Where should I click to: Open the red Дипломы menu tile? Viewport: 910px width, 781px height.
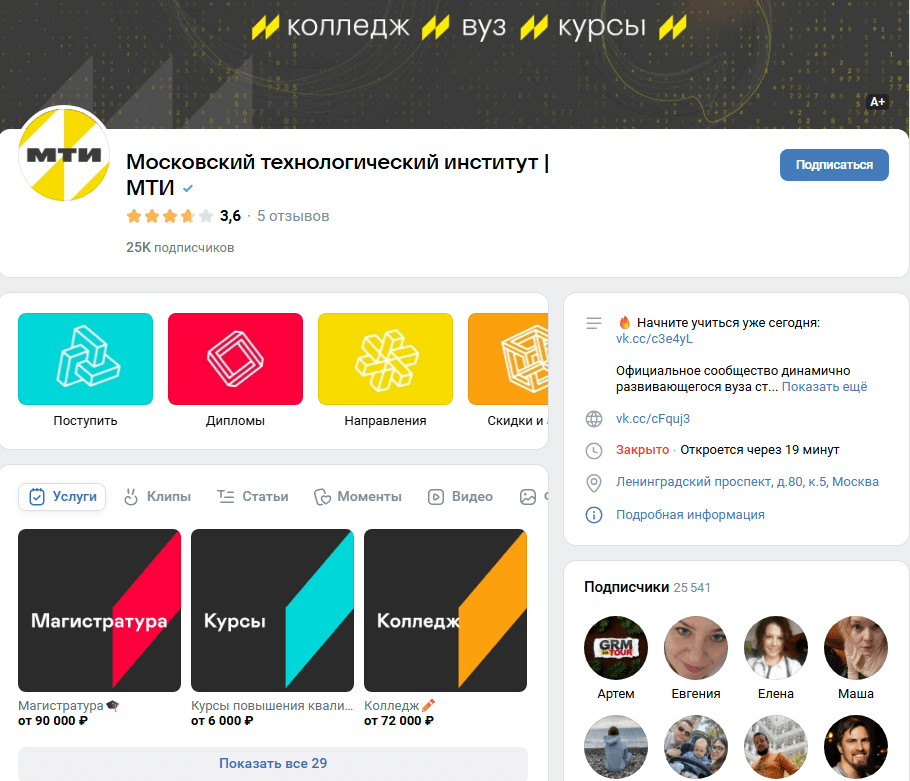click(x=235, y=359)
